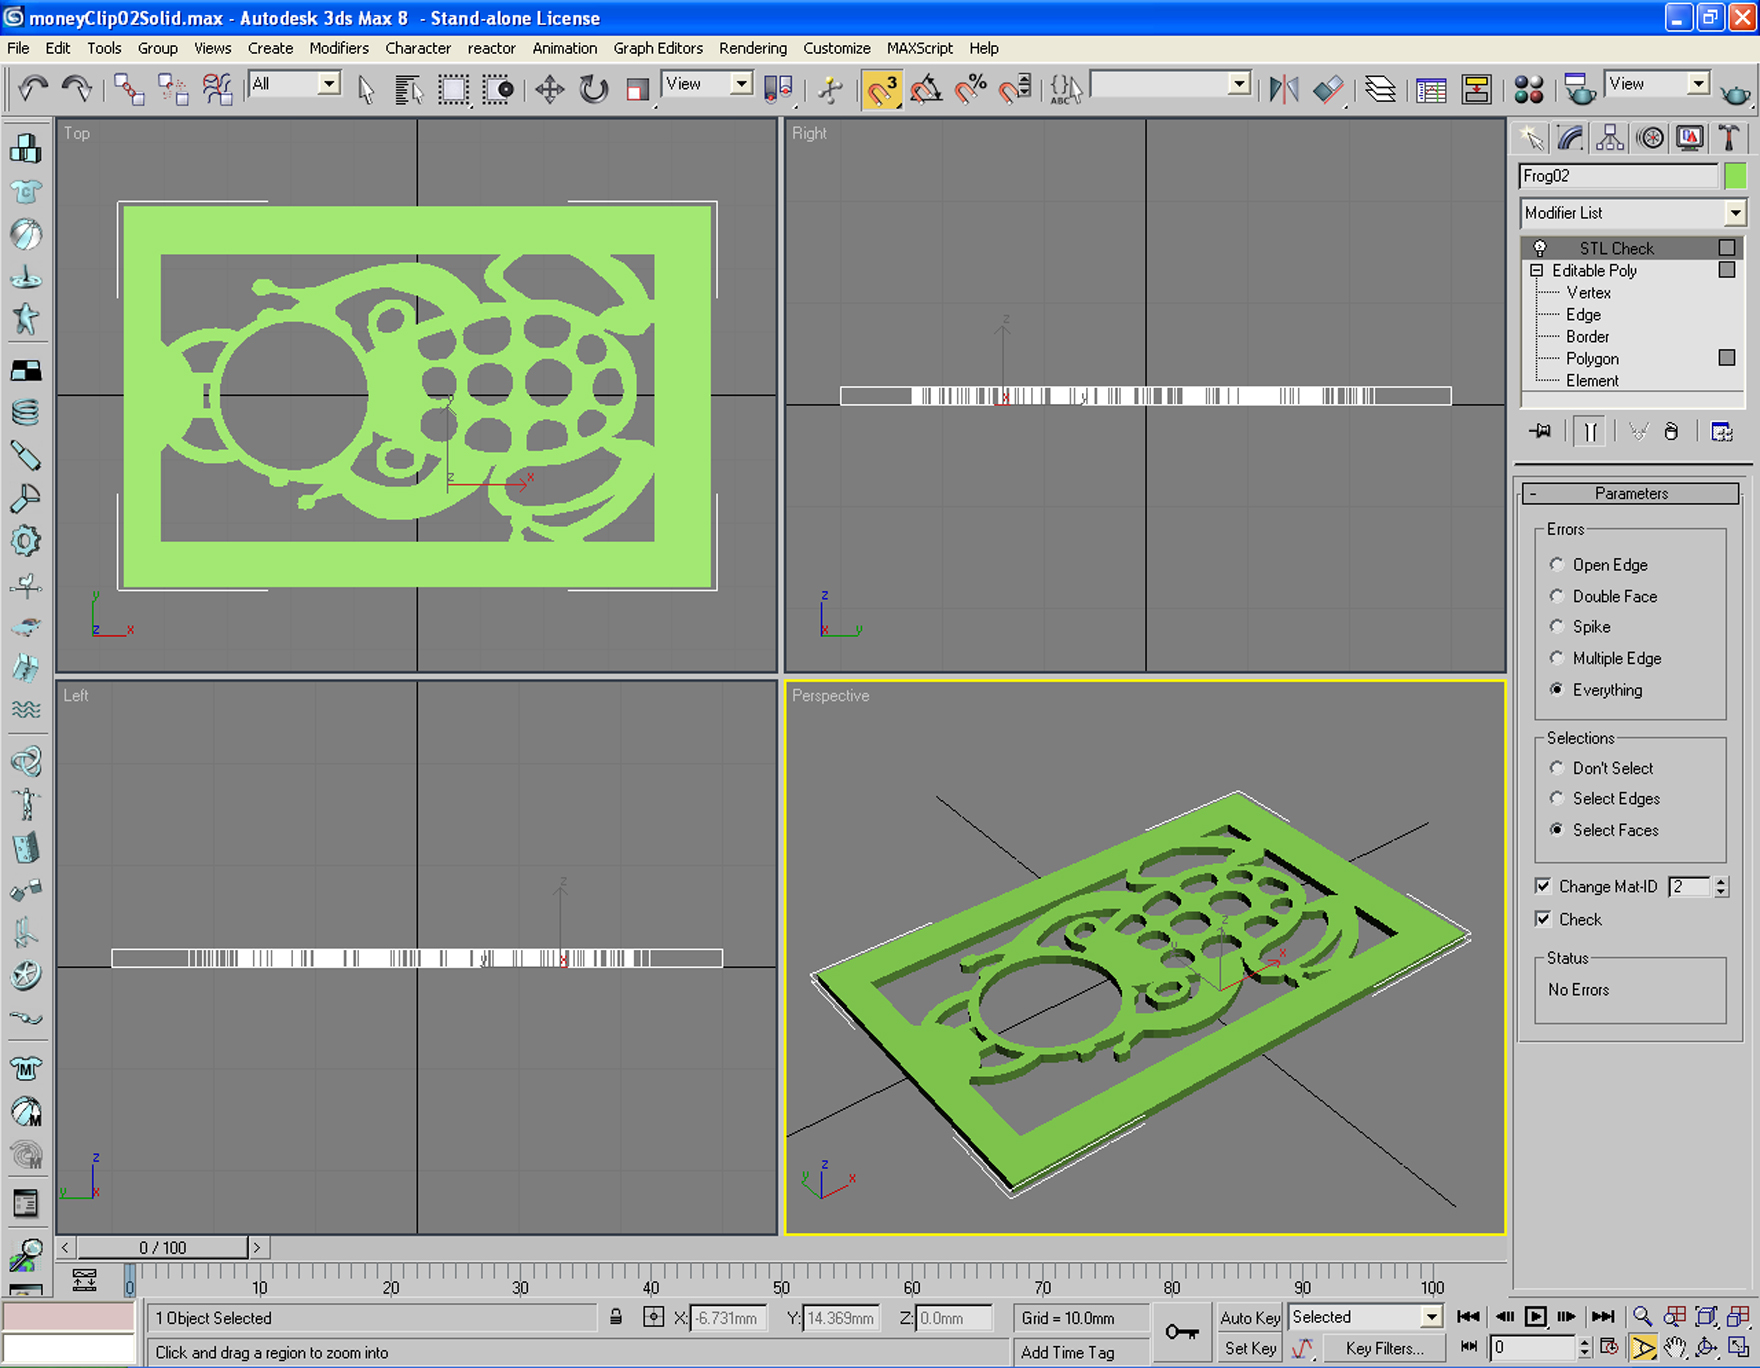Open the Key Filters dialog
The image size is (1760, 1368).
1384,1348
